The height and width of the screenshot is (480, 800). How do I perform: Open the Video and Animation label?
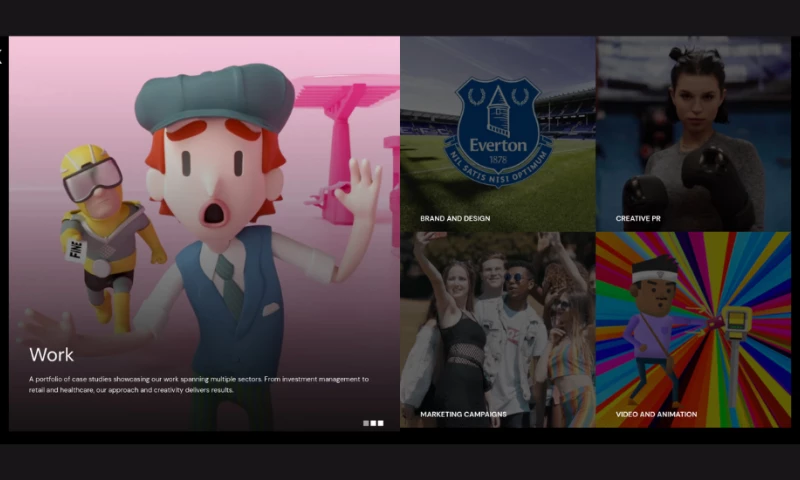point(656,414)
